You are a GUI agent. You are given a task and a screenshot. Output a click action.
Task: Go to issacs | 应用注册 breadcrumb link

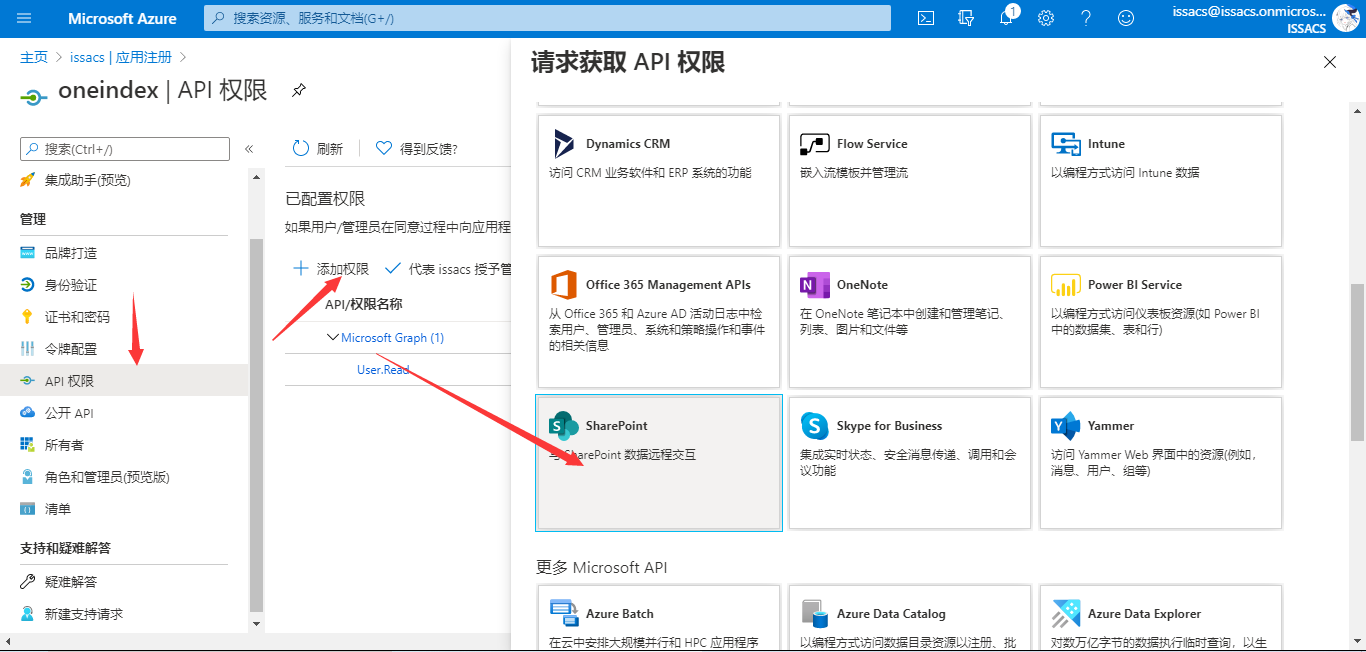tap(121, 57)
